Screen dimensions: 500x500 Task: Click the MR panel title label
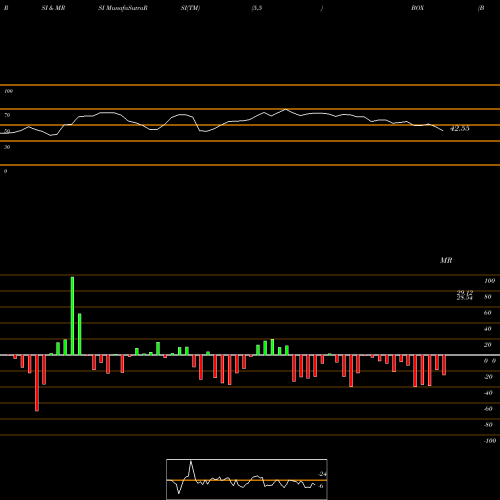click(x=446, y=260)
